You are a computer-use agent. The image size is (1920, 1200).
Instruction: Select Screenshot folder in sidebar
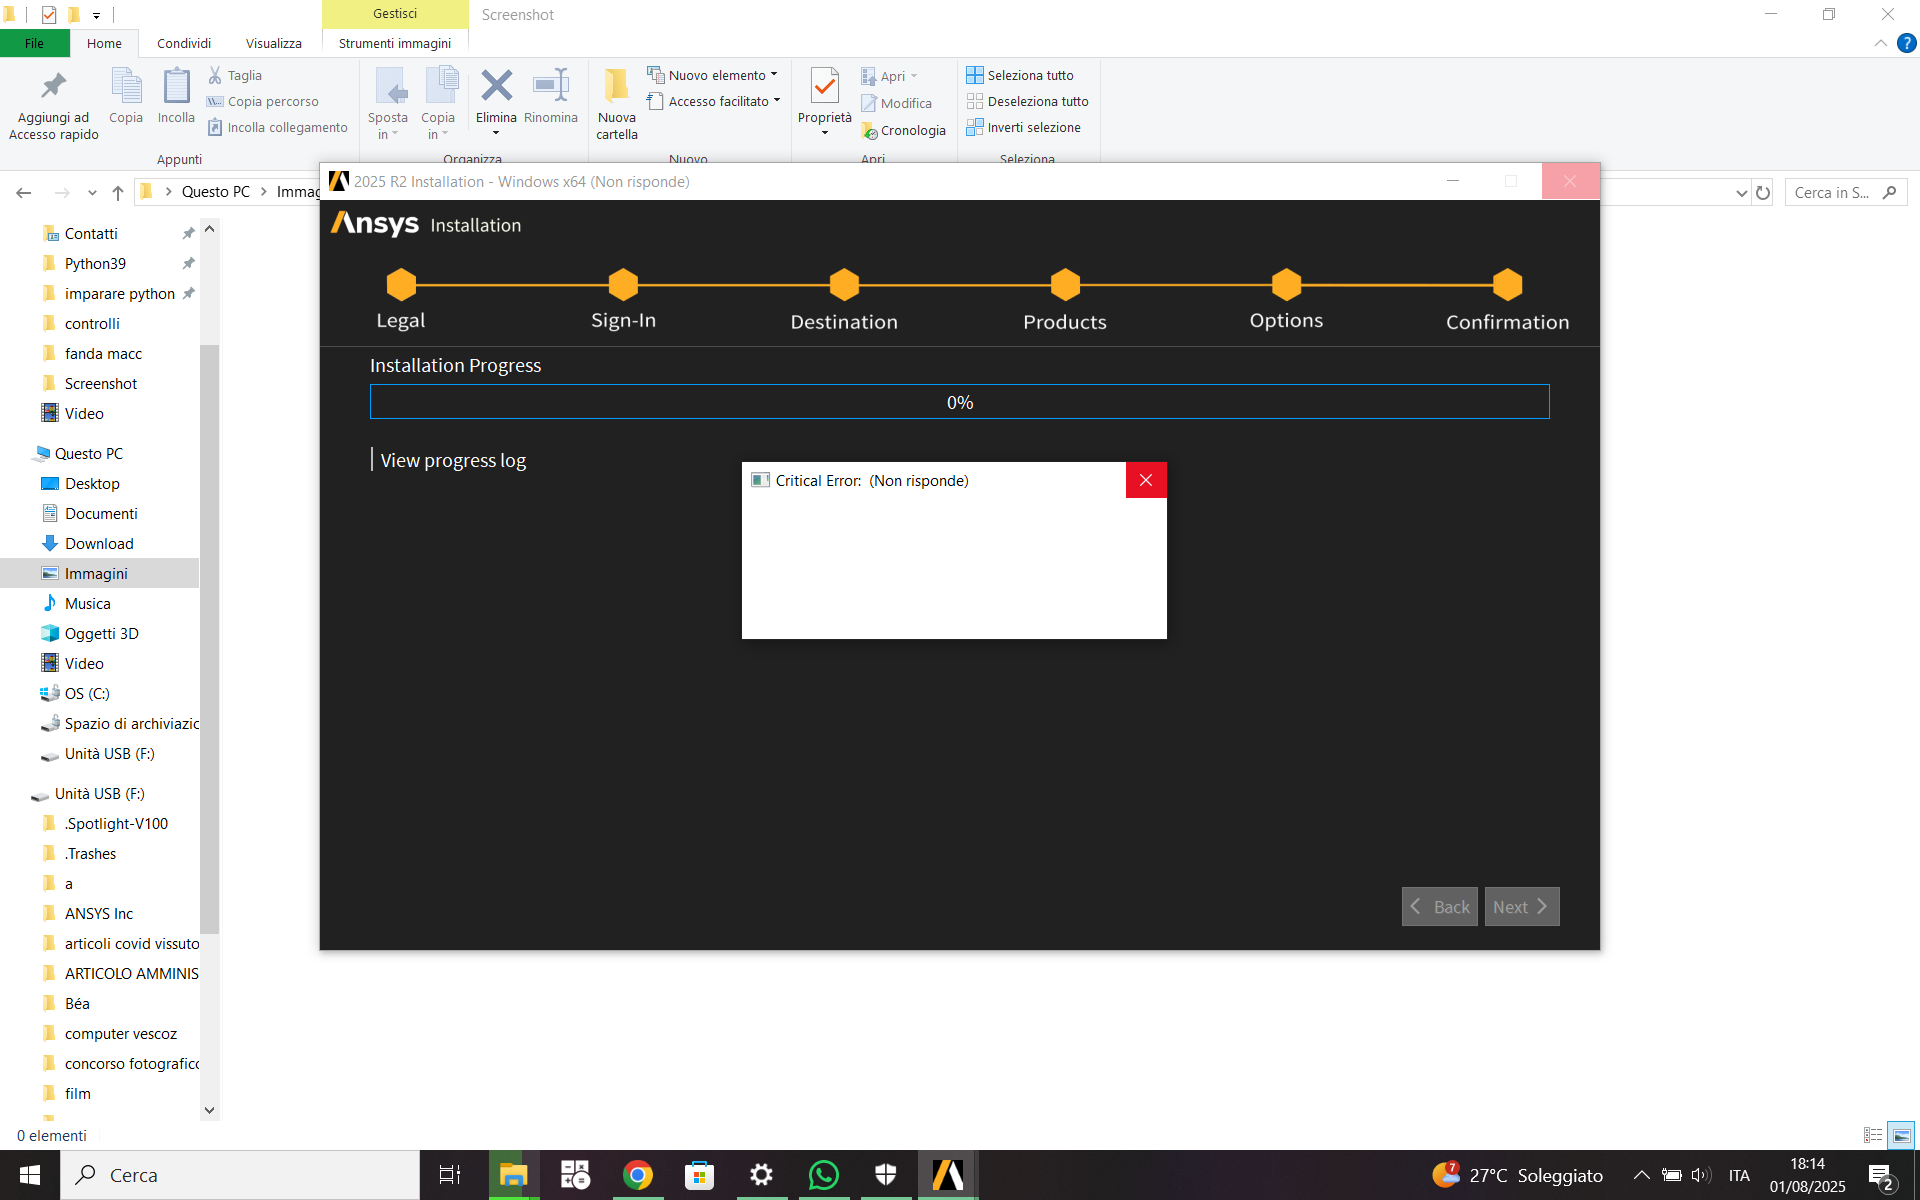click(101, 383)
